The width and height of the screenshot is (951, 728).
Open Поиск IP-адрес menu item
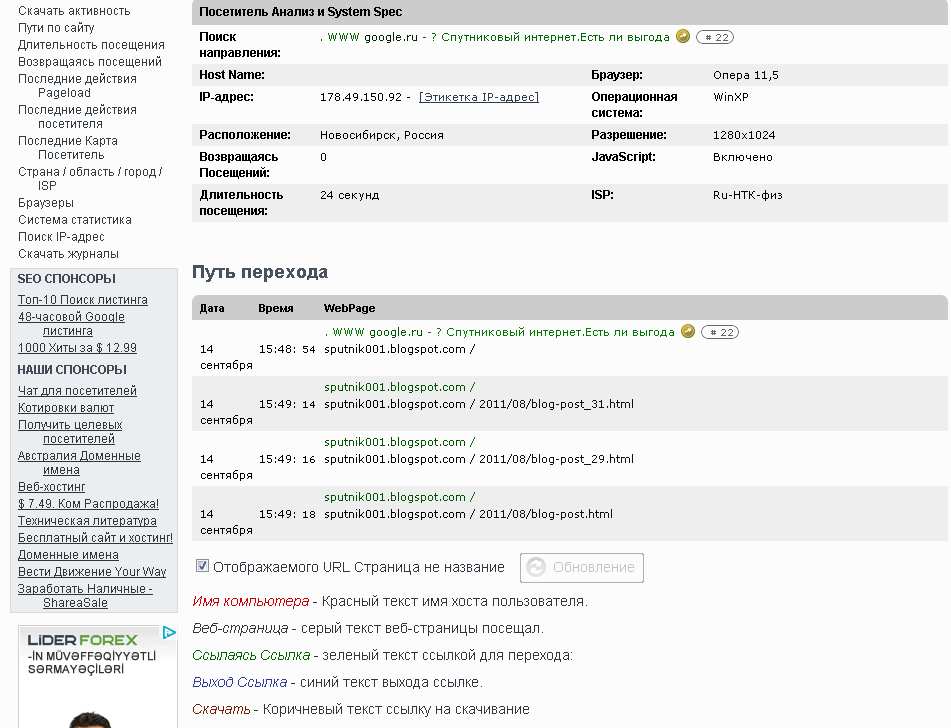(x=61, y=237)
